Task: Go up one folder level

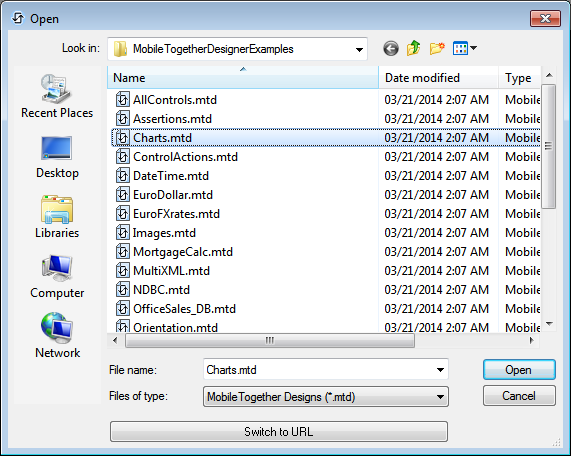Action: point(414,48)
